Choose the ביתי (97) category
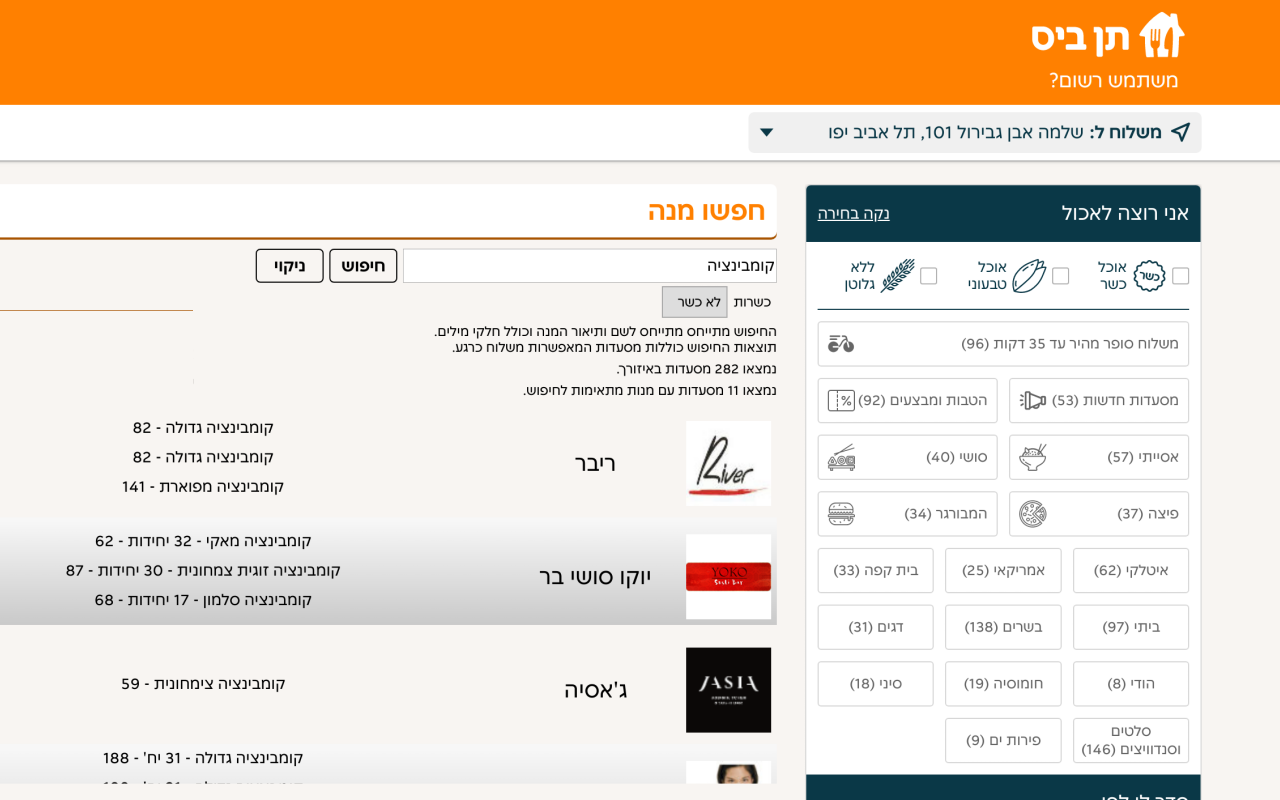The height and width of the screenshot is (800, 1280). pyautogui.click(x=1131, y=627)
